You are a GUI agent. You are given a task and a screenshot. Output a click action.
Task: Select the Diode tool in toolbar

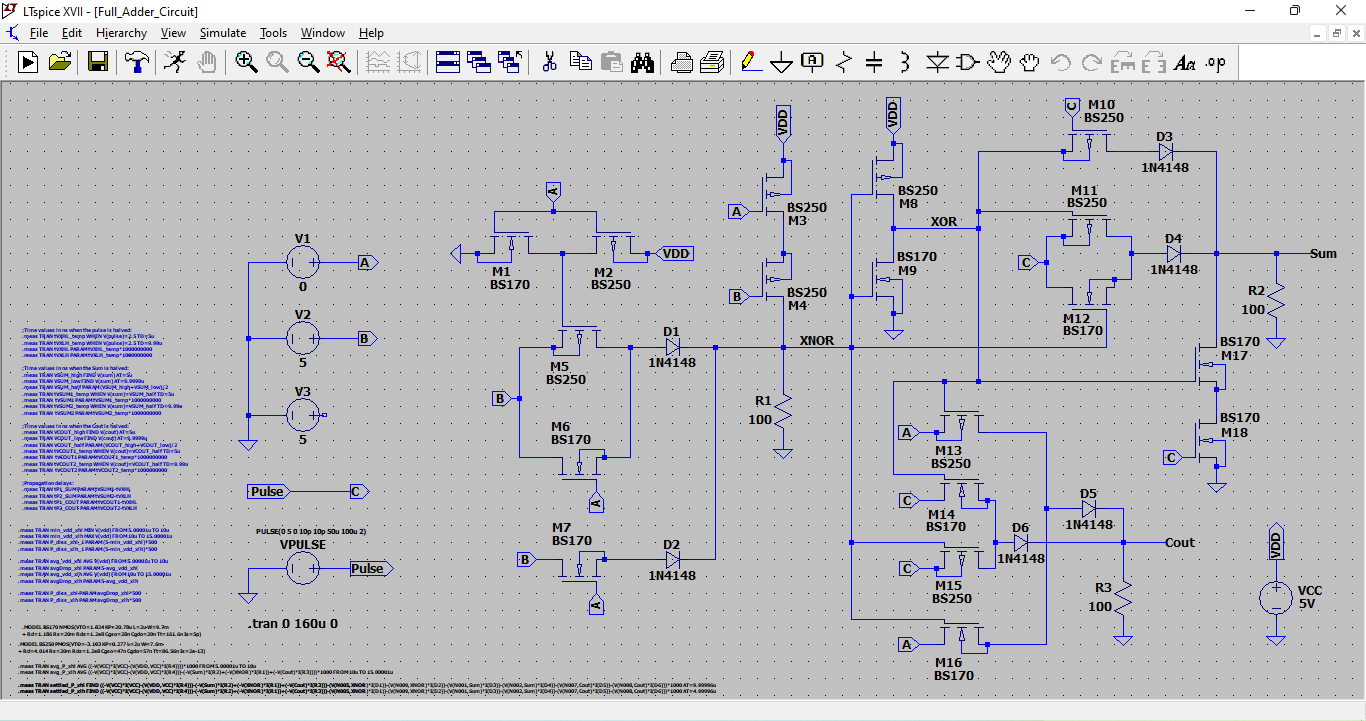click(936, 62)
